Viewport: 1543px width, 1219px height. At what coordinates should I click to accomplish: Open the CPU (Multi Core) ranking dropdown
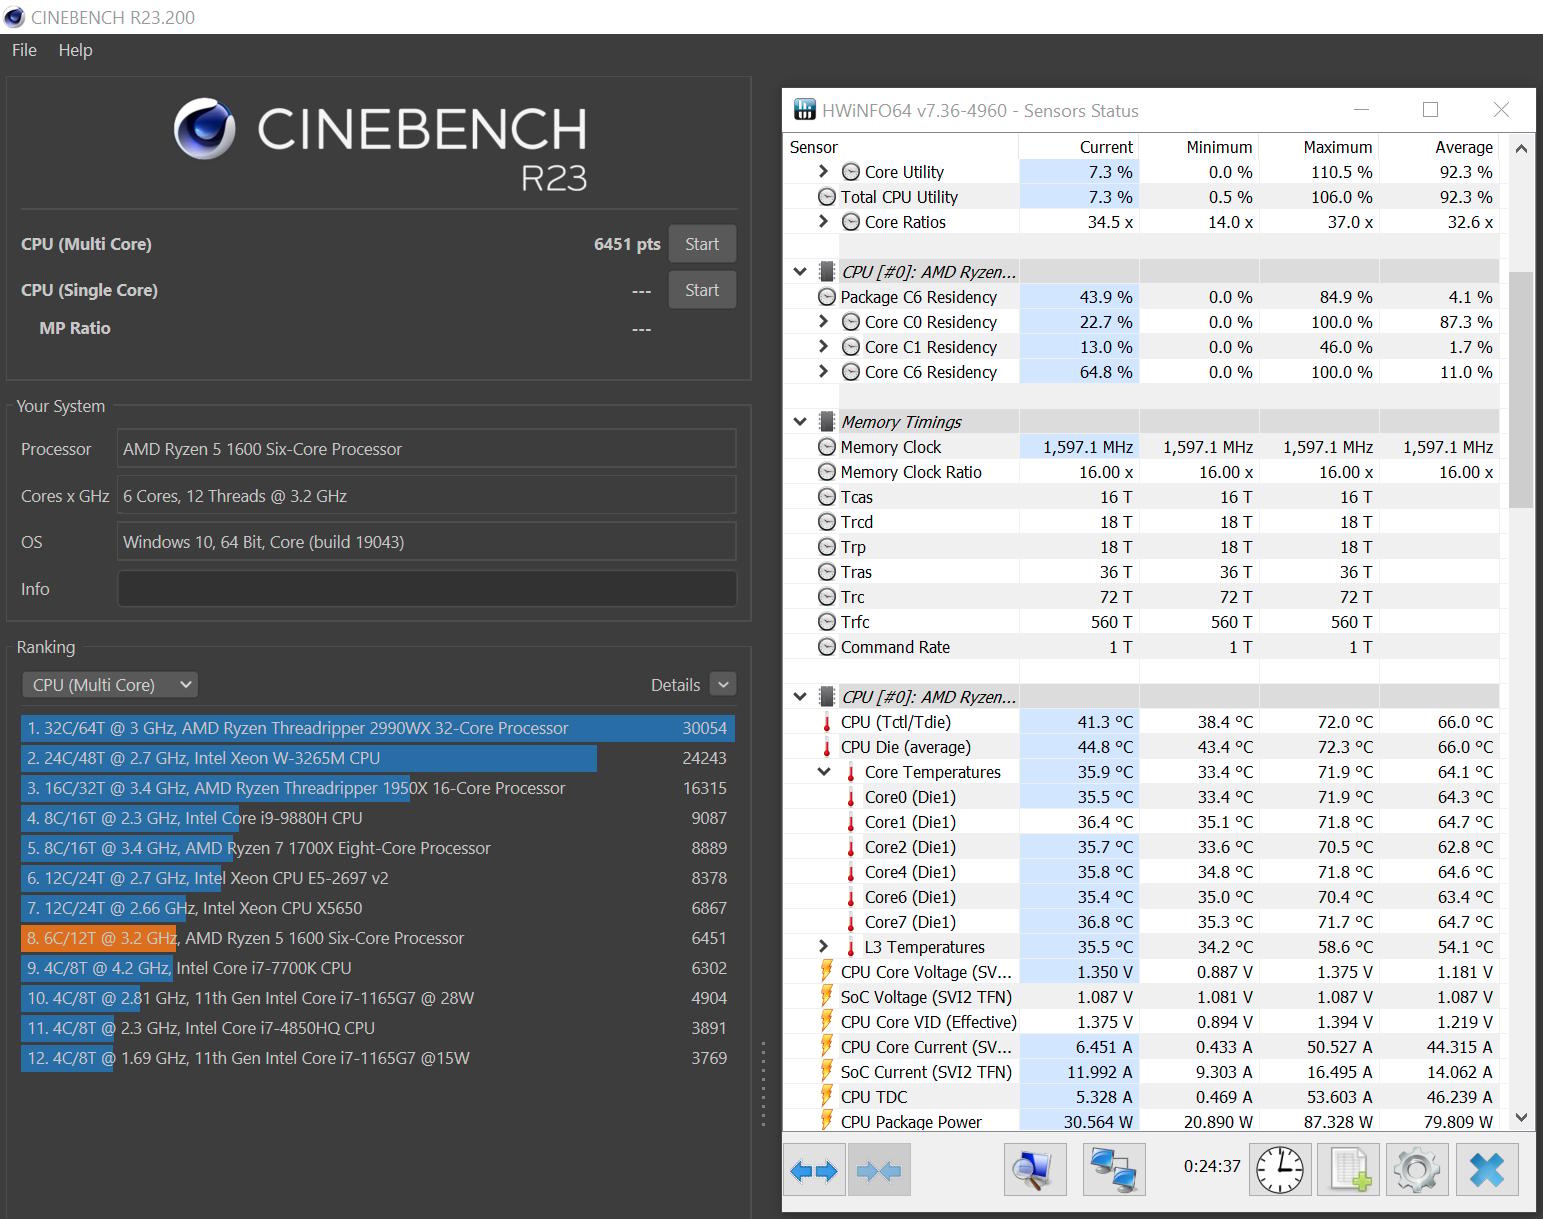[110, 685]
